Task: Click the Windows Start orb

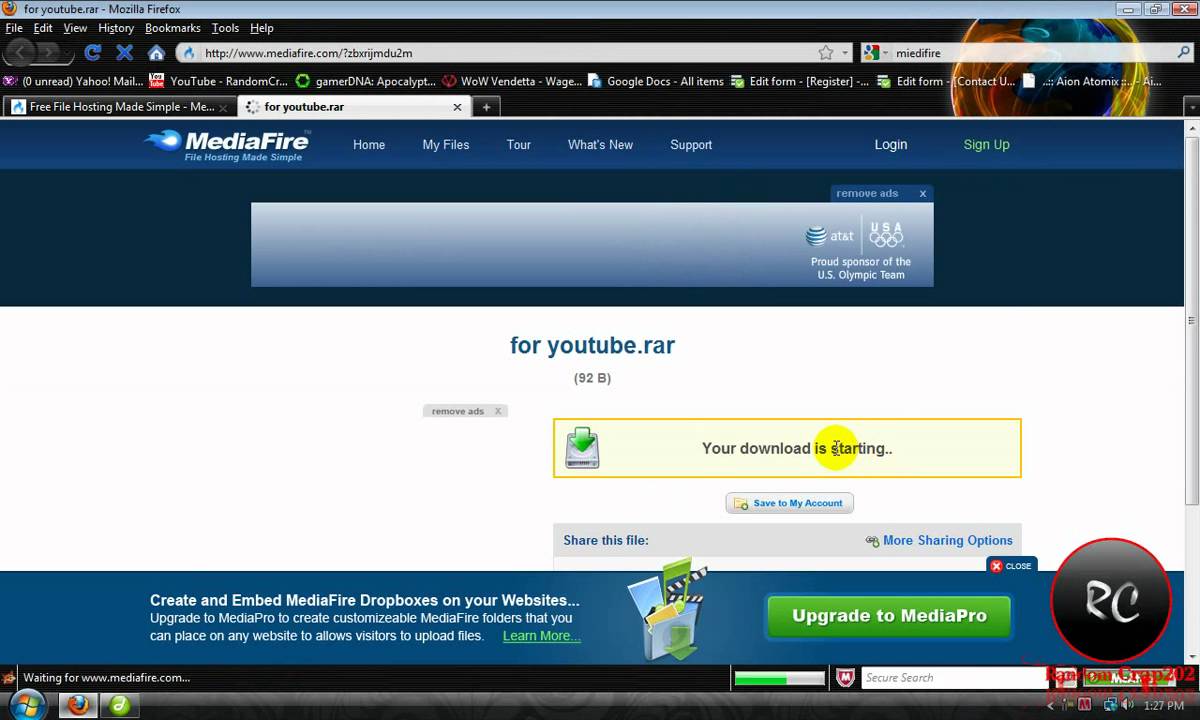Action: (27, 706)
